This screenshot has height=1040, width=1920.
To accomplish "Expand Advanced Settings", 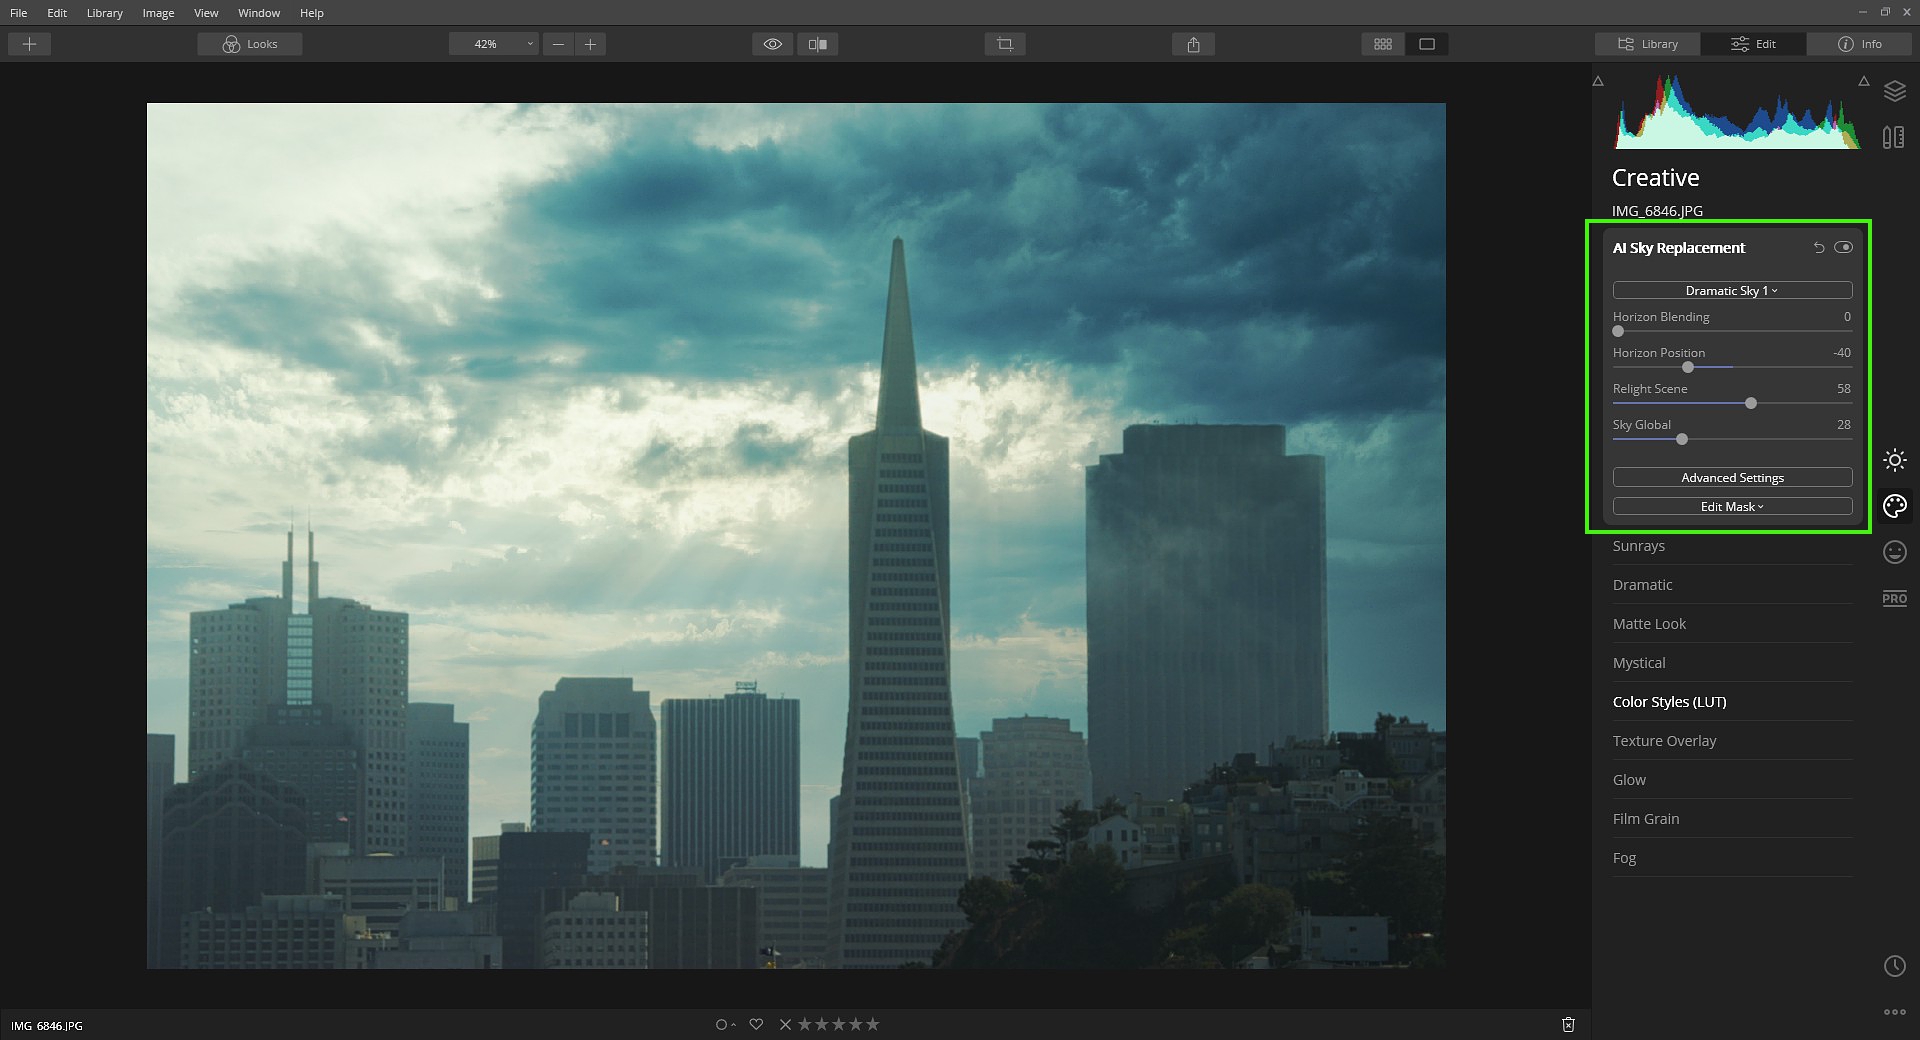I will (1732, 477).
